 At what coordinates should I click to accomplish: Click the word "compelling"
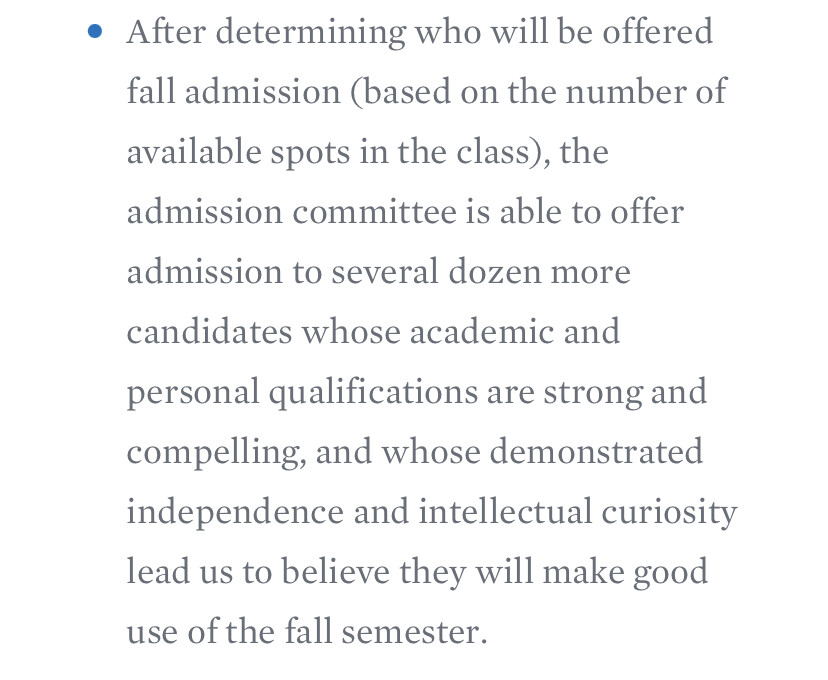(x=217, y=454)
